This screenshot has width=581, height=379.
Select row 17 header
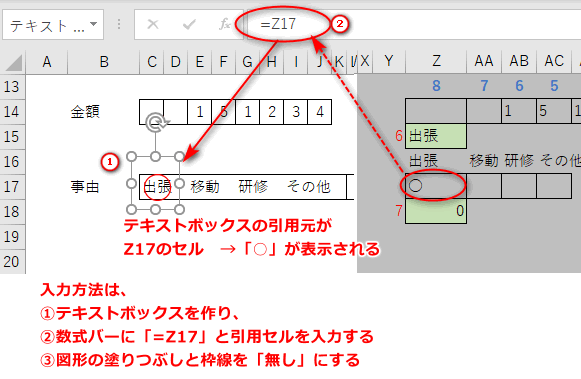[x=12, y=186]
